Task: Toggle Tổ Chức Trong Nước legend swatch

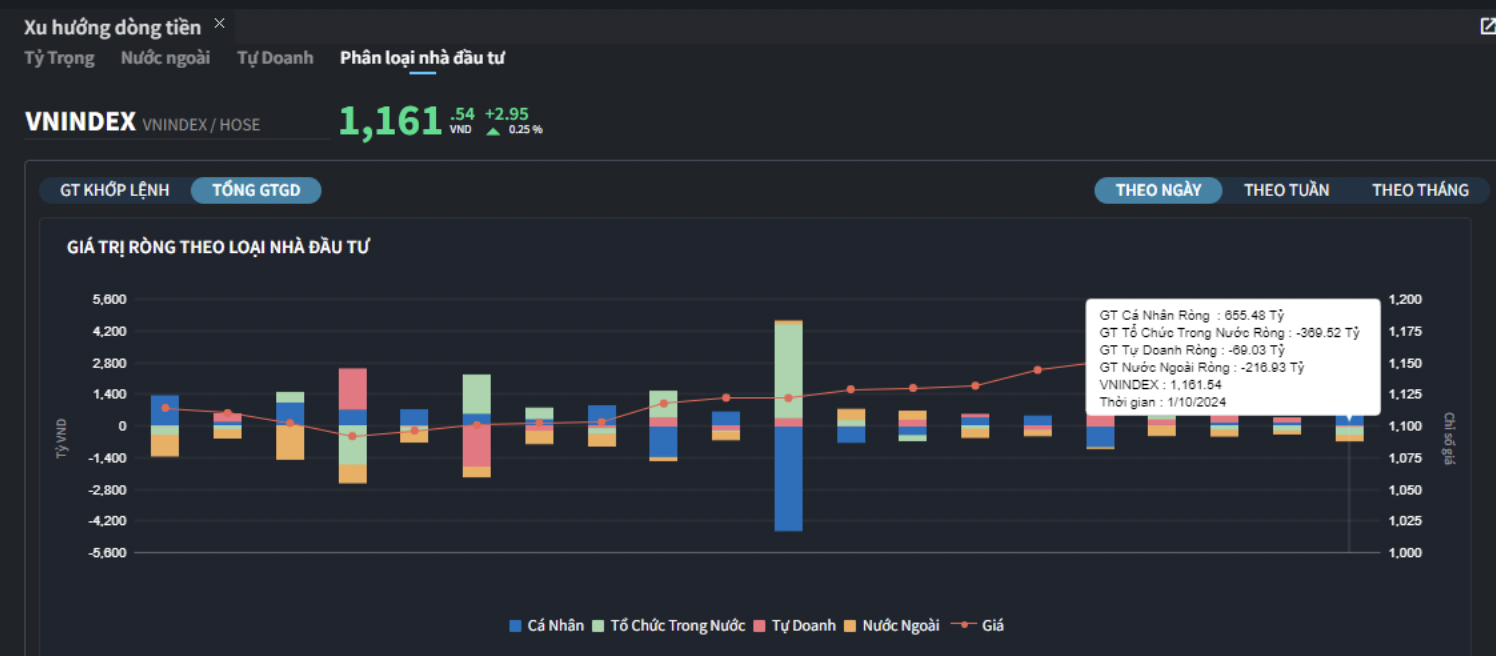Action: point(599,626)
